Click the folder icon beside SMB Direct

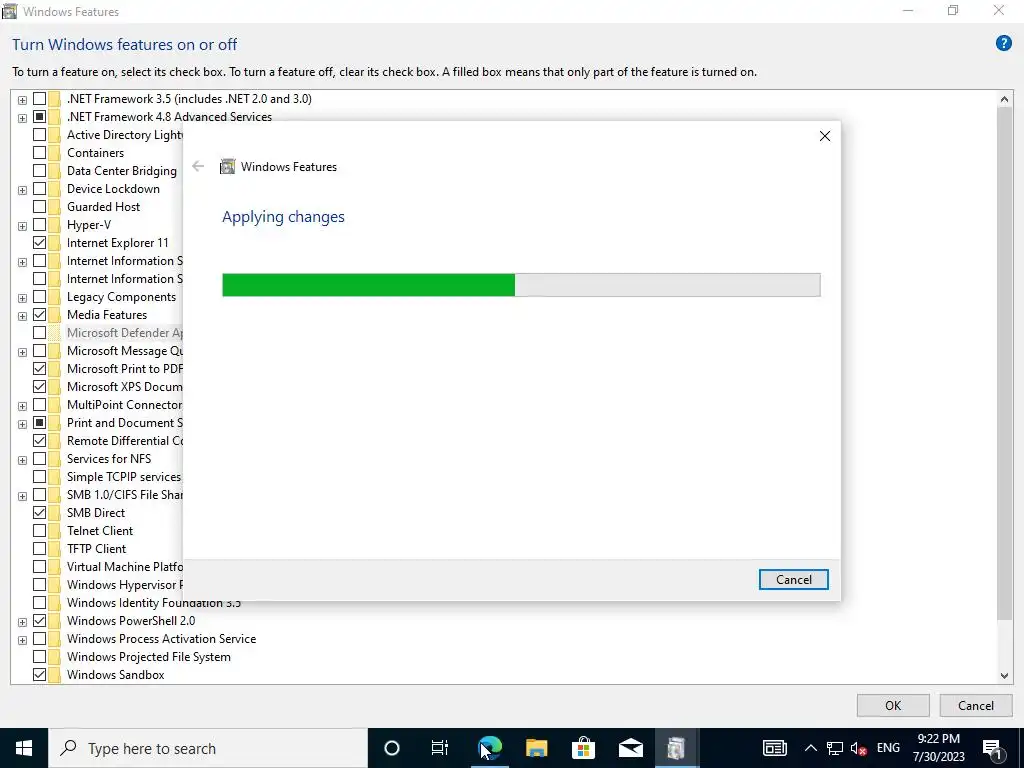tap(54, 513)
